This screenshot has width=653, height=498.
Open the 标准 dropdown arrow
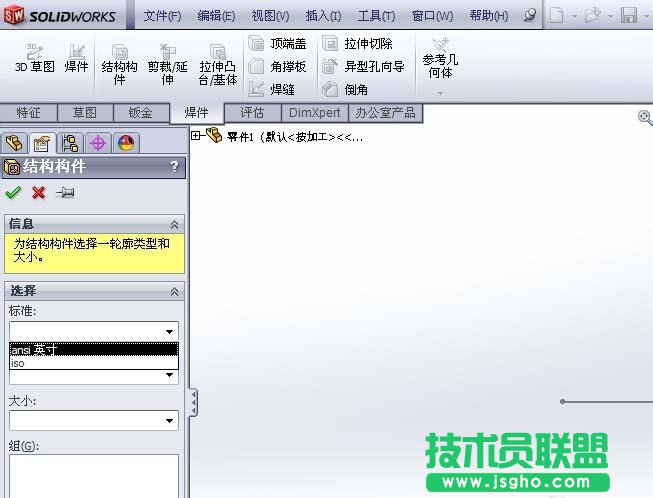click(x=169, y=331)
